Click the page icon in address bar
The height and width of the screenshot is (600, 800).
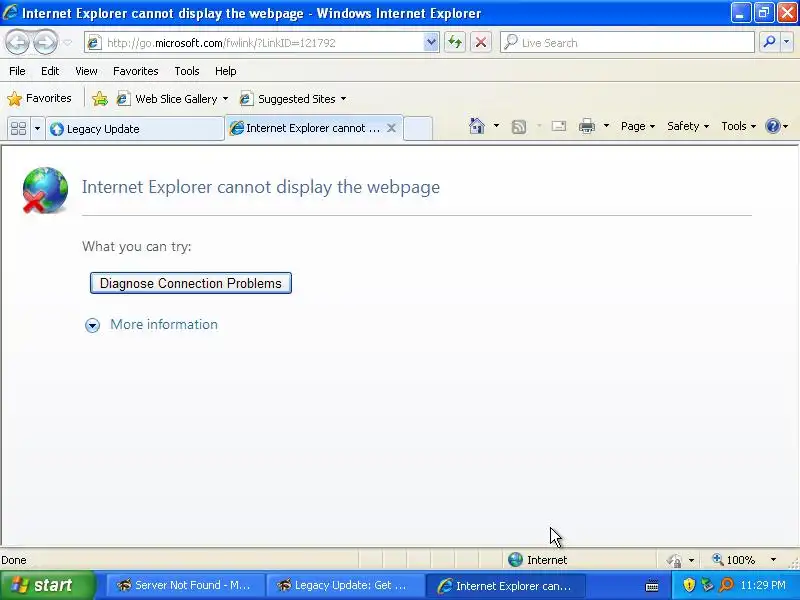(x=94, y=43)
